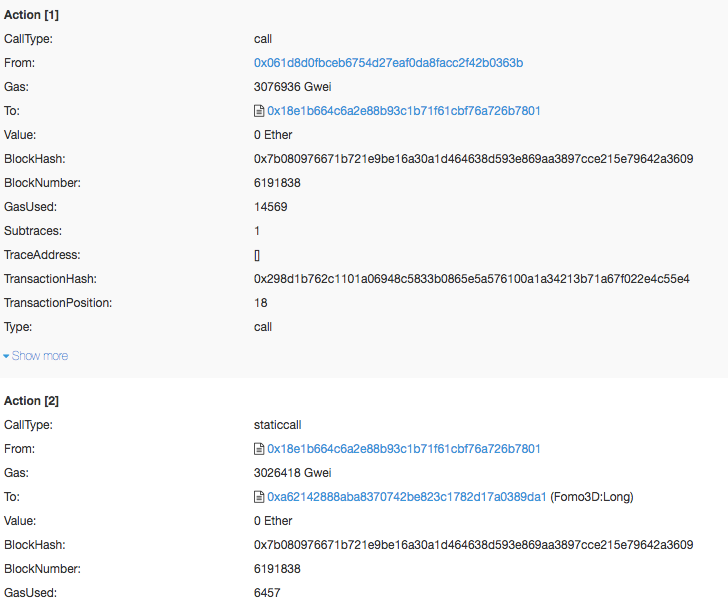Click contract icon beside Action 1 To address
Screen dimensions: 728x608
click(259, 111)
